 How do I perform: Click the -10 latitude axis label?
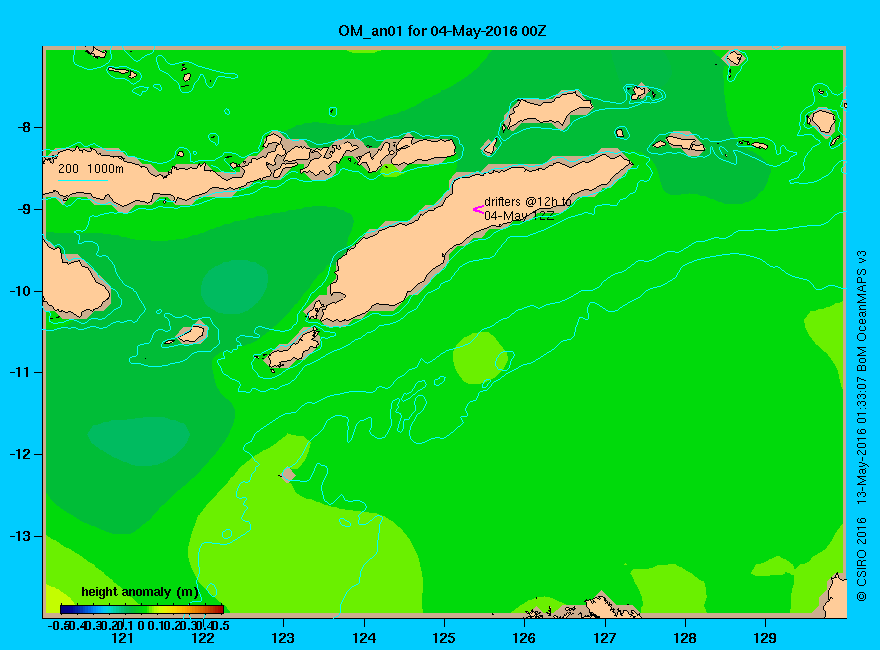21,291
